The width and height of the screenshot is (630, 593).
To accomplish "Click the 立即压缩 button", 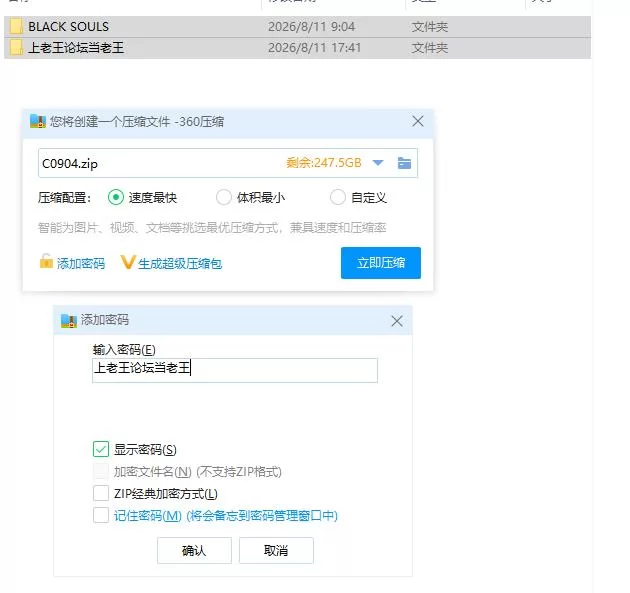I will pyautogui.click(x=381, y=263).
